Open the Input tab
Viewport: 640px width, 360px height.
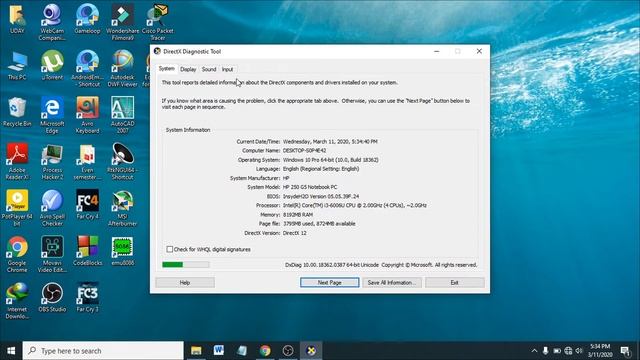click(x=227, y=69)
